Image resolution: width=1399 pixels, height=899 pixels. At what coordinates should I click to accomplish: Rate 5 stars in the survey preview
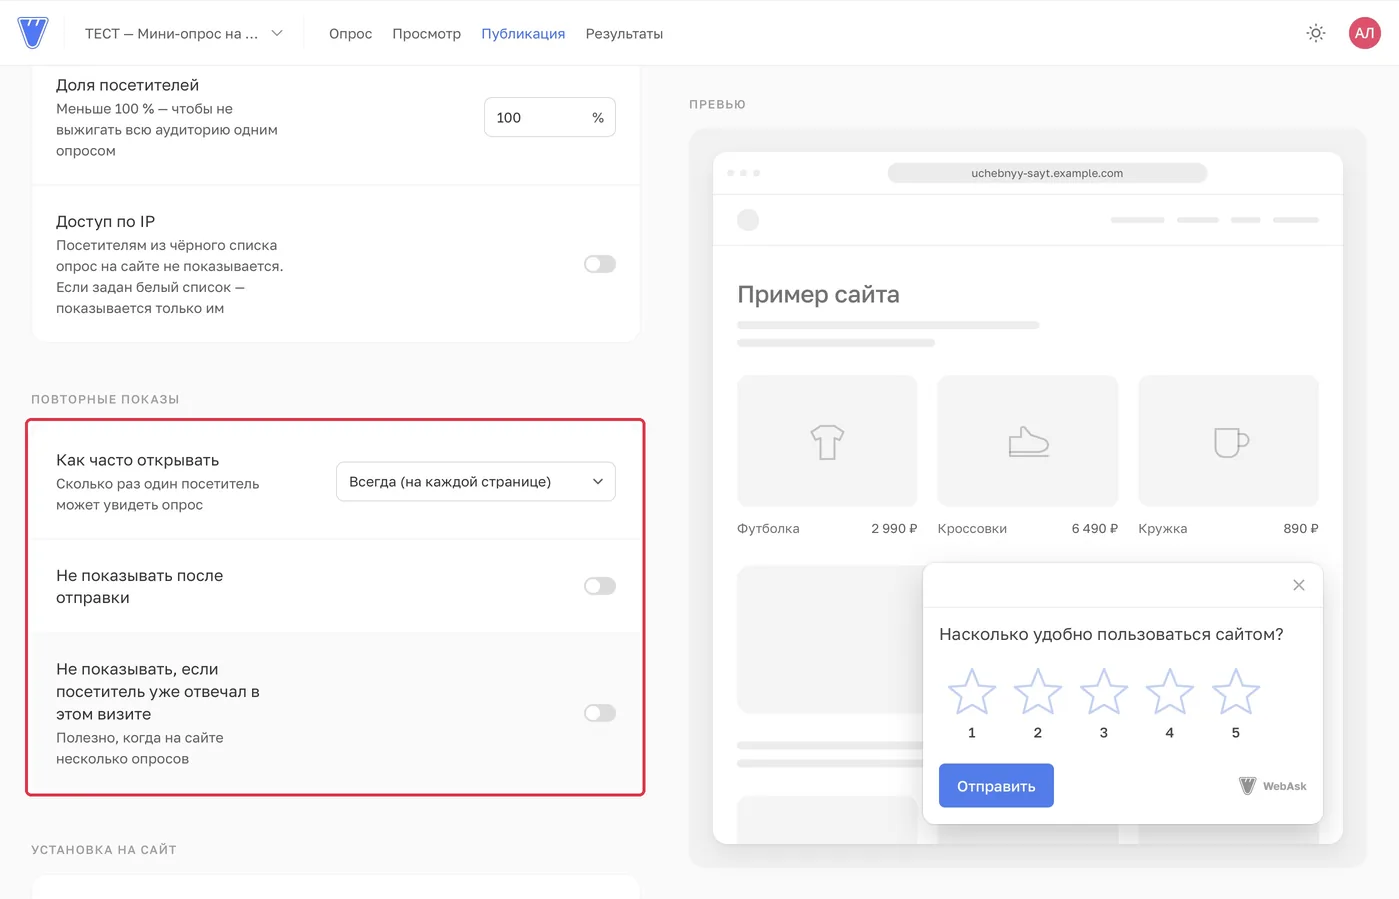tap(1236, 692)
